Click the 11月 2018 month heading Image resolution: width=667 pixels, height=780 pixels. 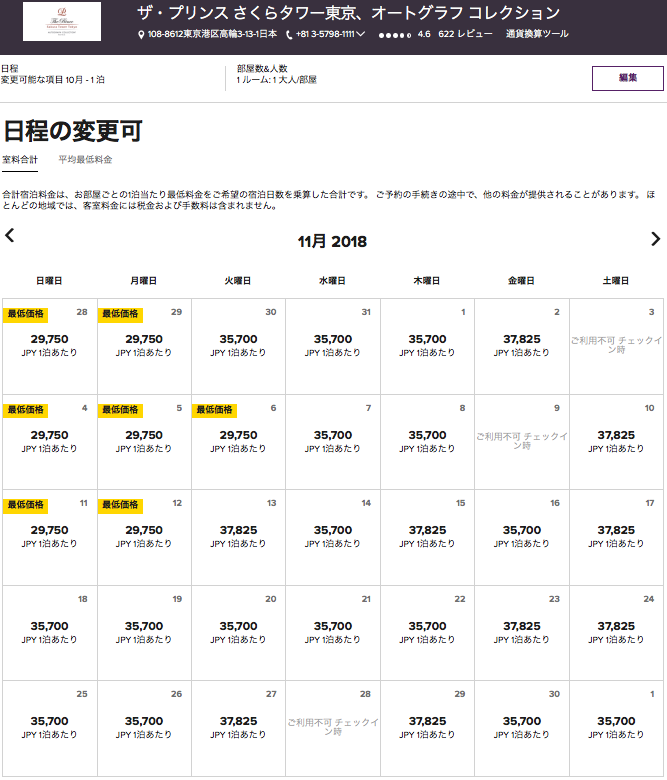click(x=332, y=242)
